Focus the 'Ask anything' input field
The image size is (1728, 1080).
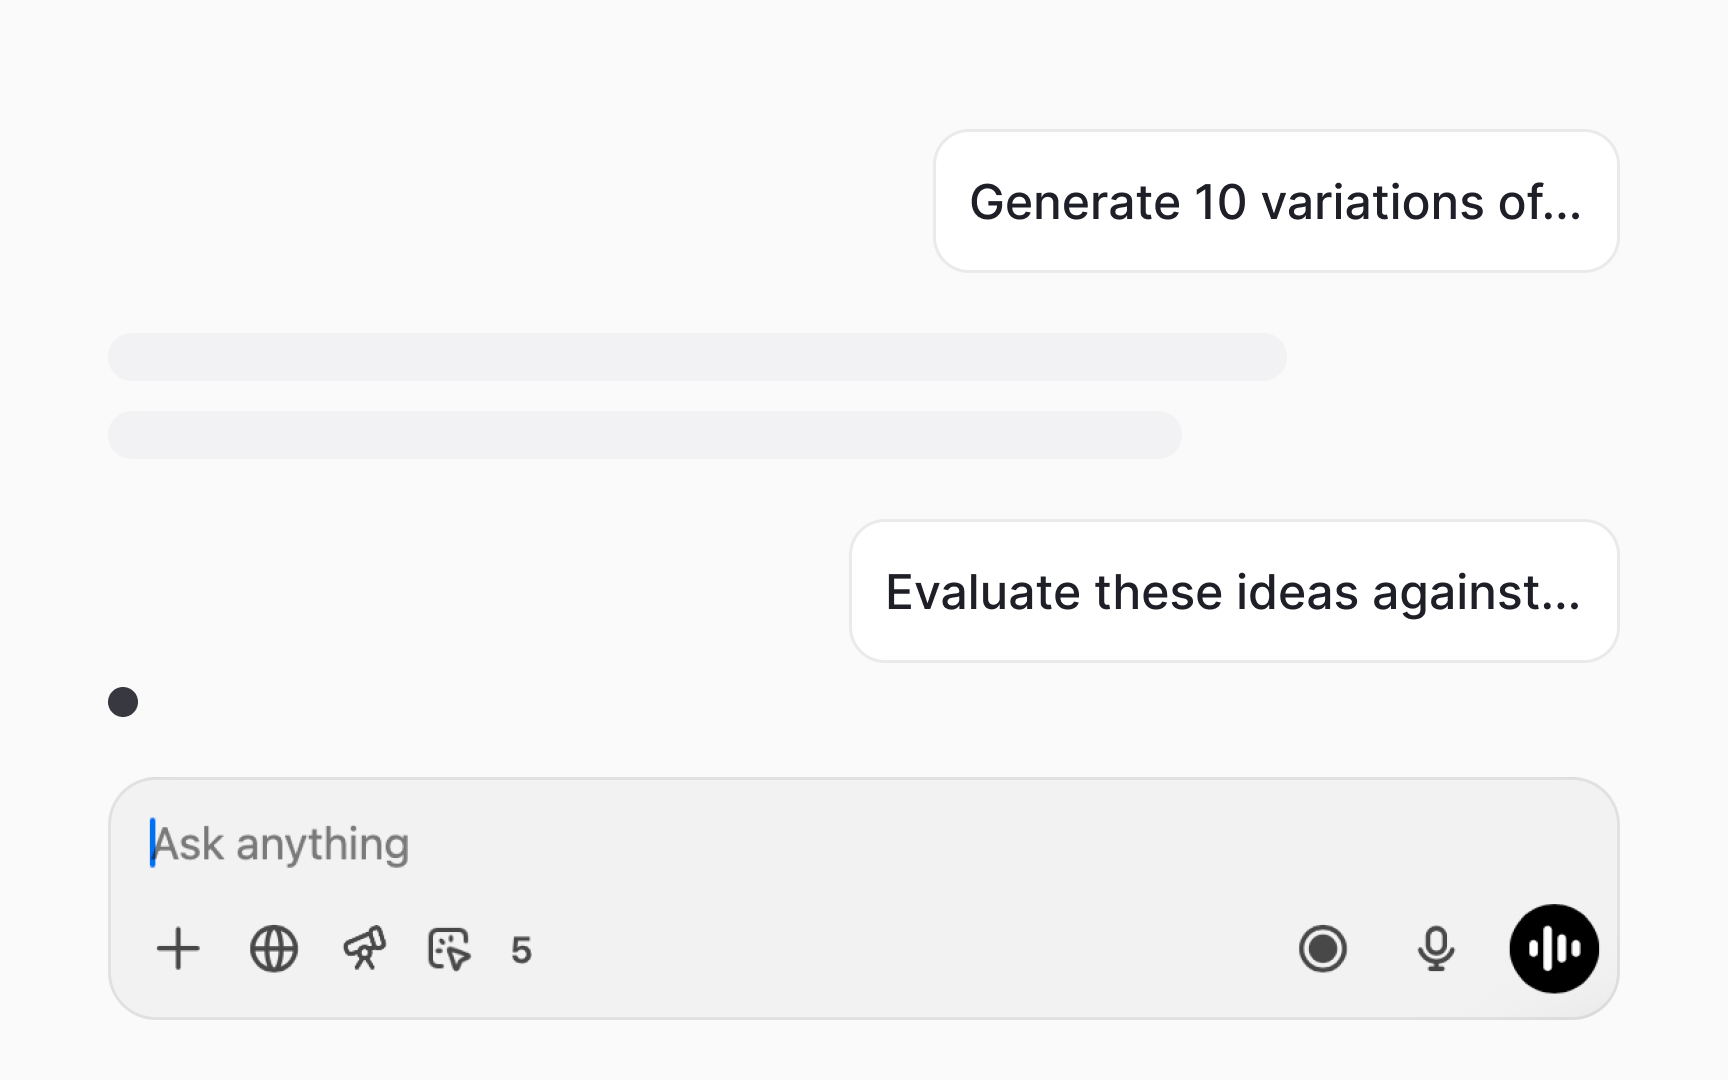[600, 843]
